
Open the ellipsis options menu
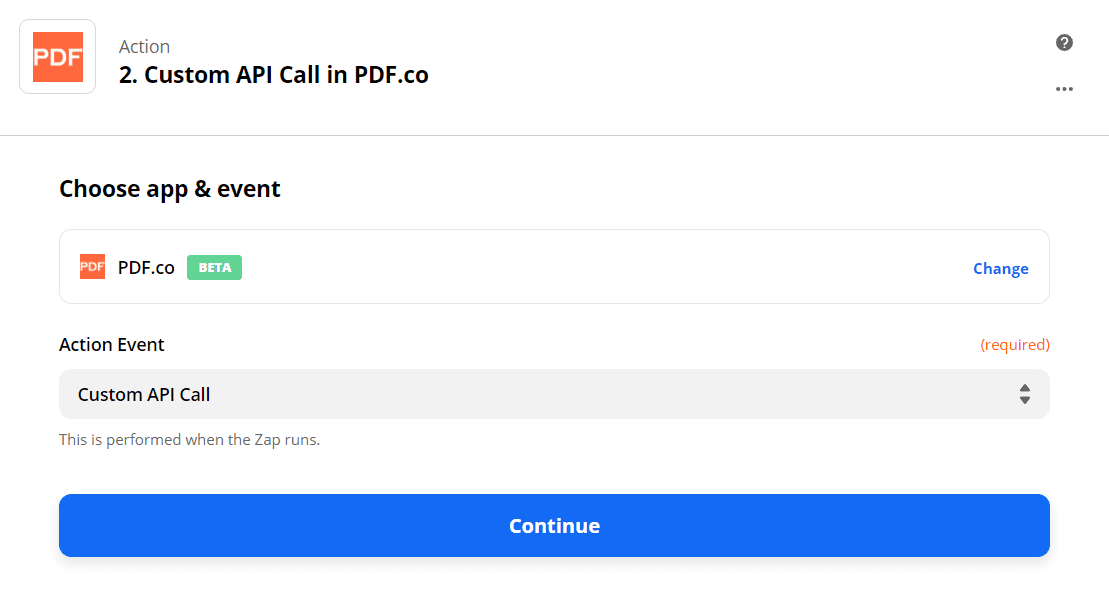tap(1064, 89)
